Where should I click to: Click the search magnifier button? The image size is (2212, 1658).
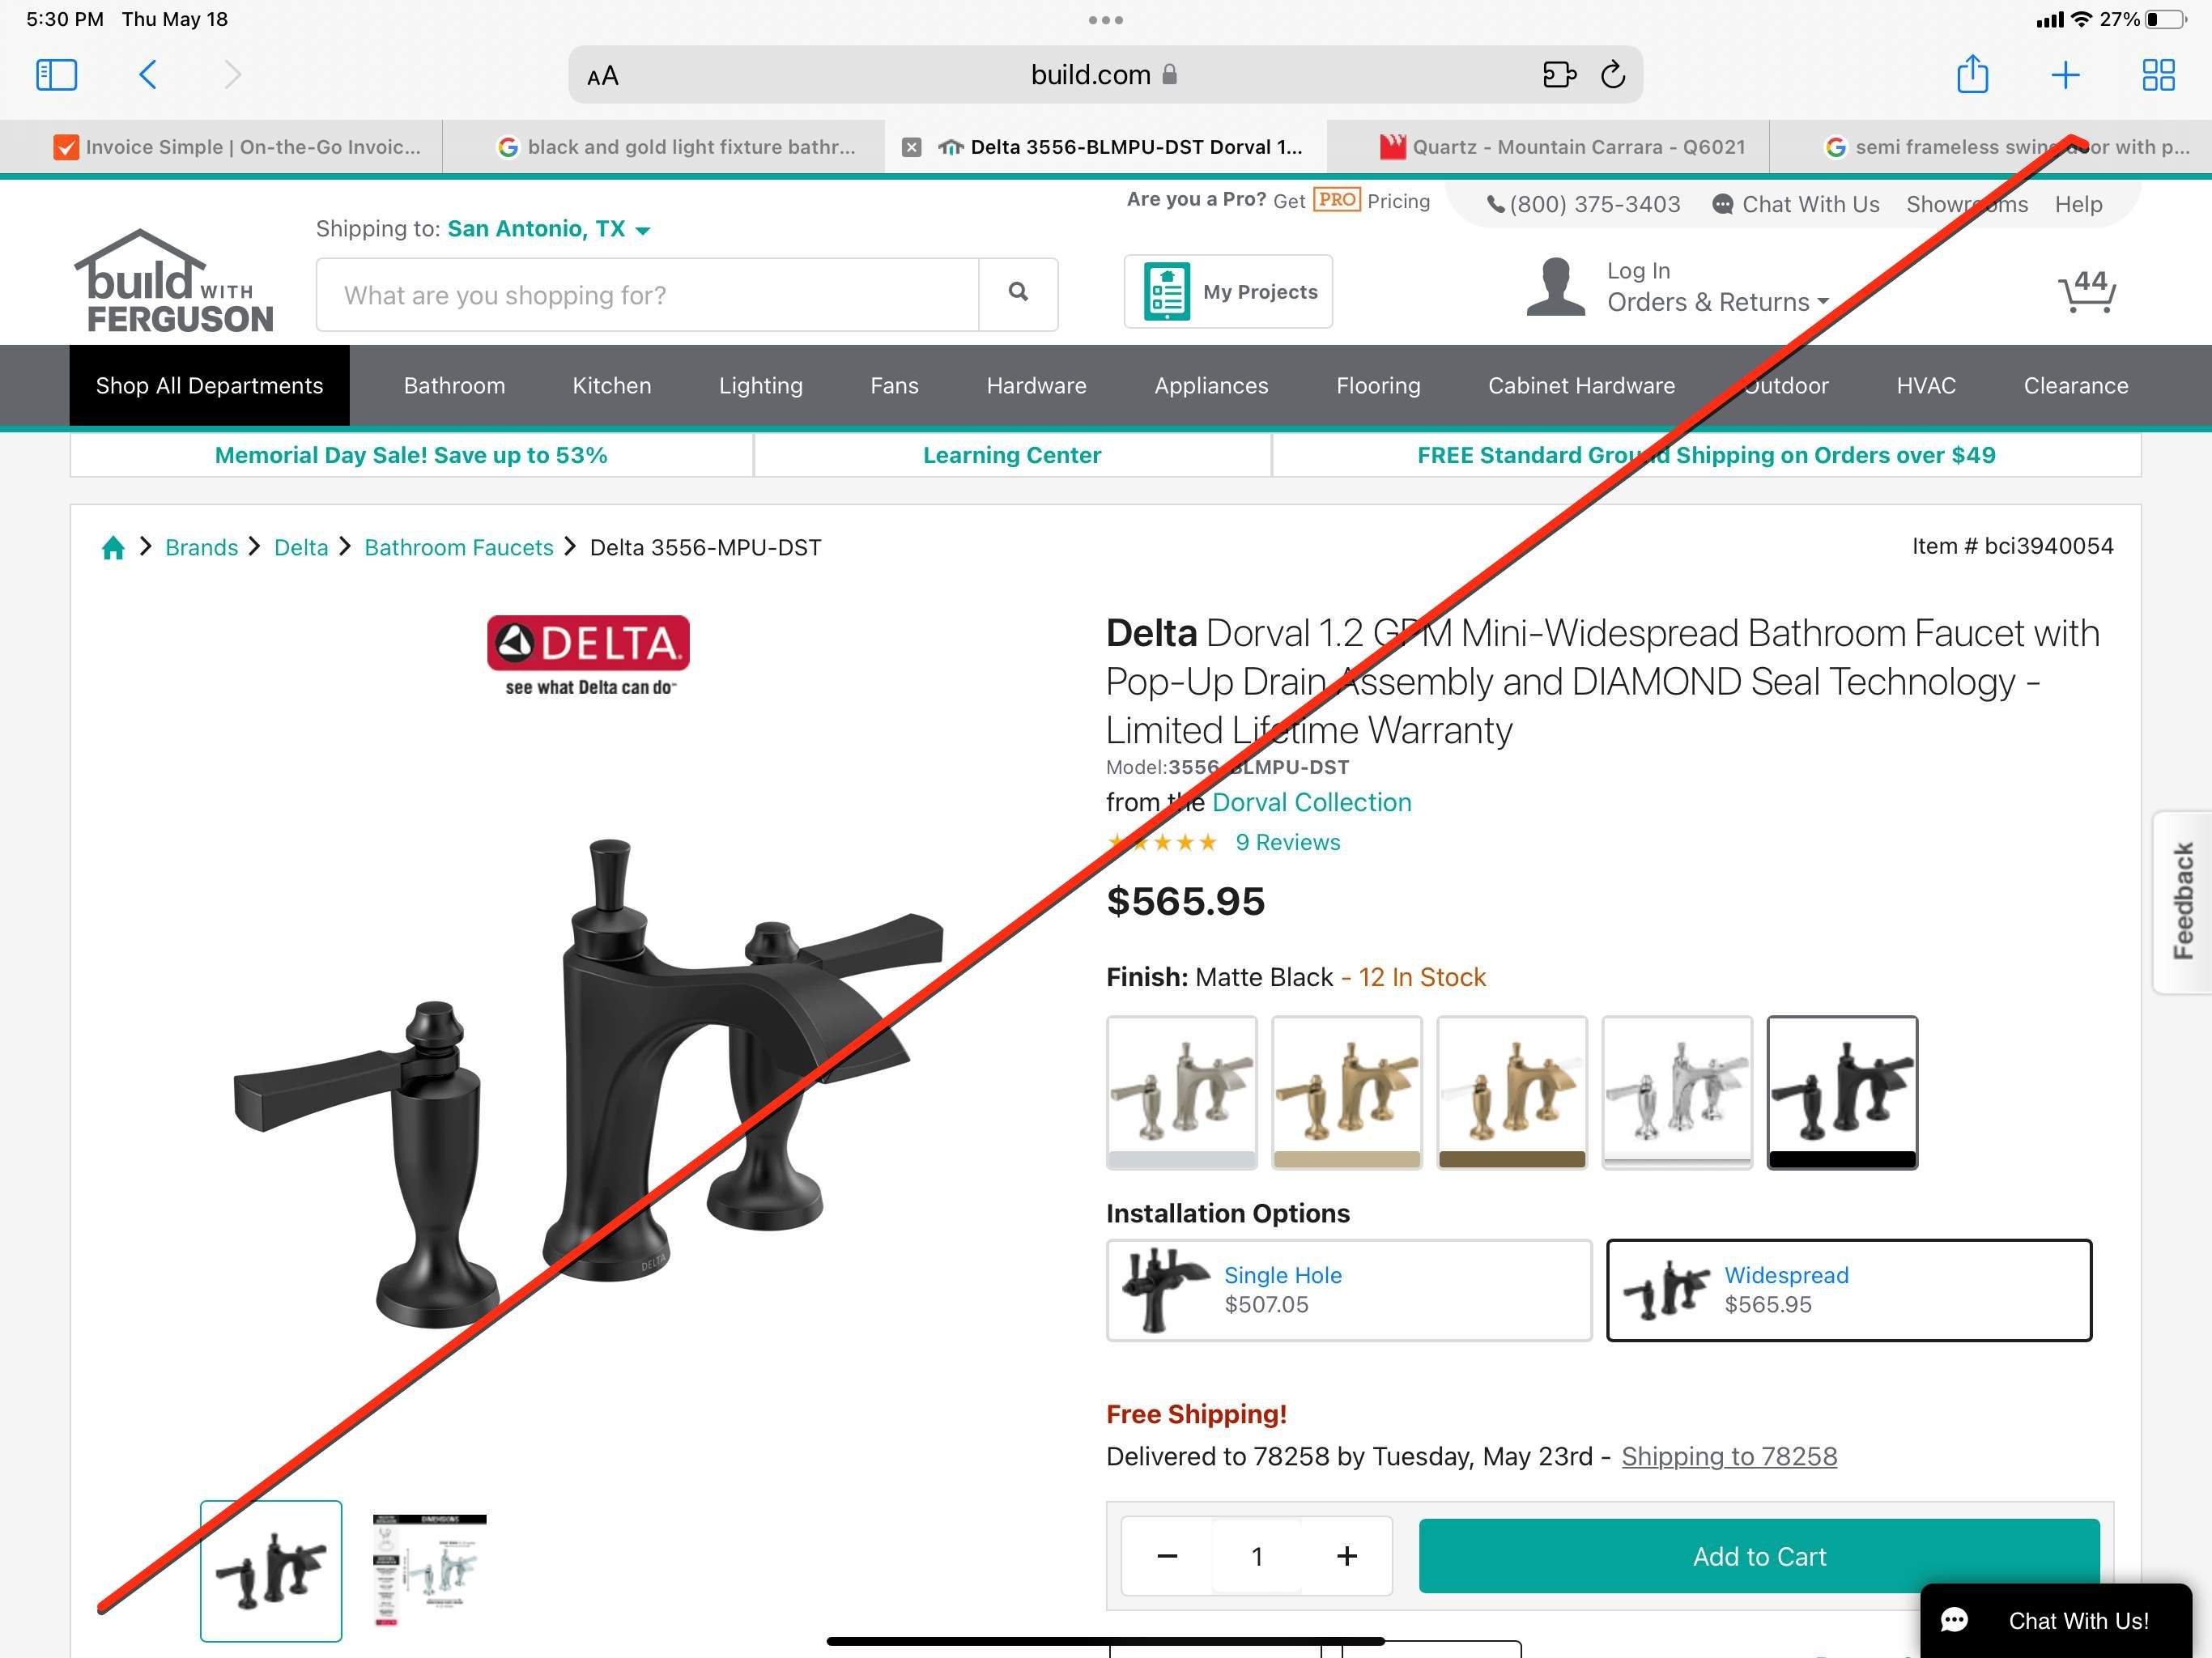click(1018, 293)
